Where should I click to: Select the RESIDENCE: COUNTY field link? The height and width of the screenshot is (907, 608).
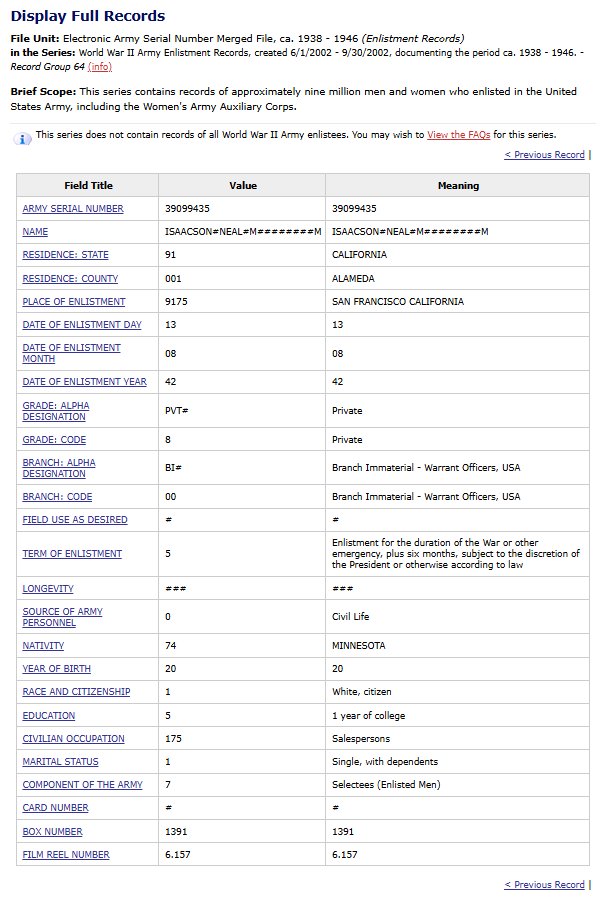coord(70,279)
